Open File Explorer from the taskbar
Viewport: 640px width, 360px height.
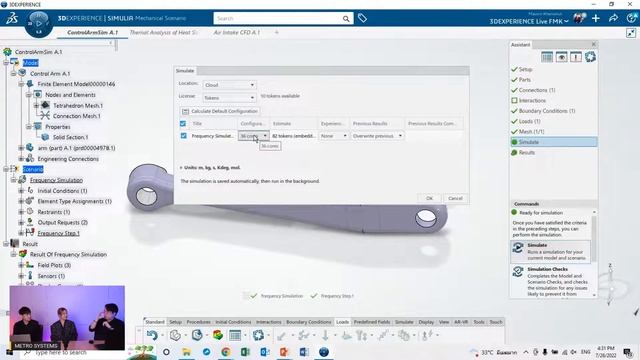(x=186, y=352)
